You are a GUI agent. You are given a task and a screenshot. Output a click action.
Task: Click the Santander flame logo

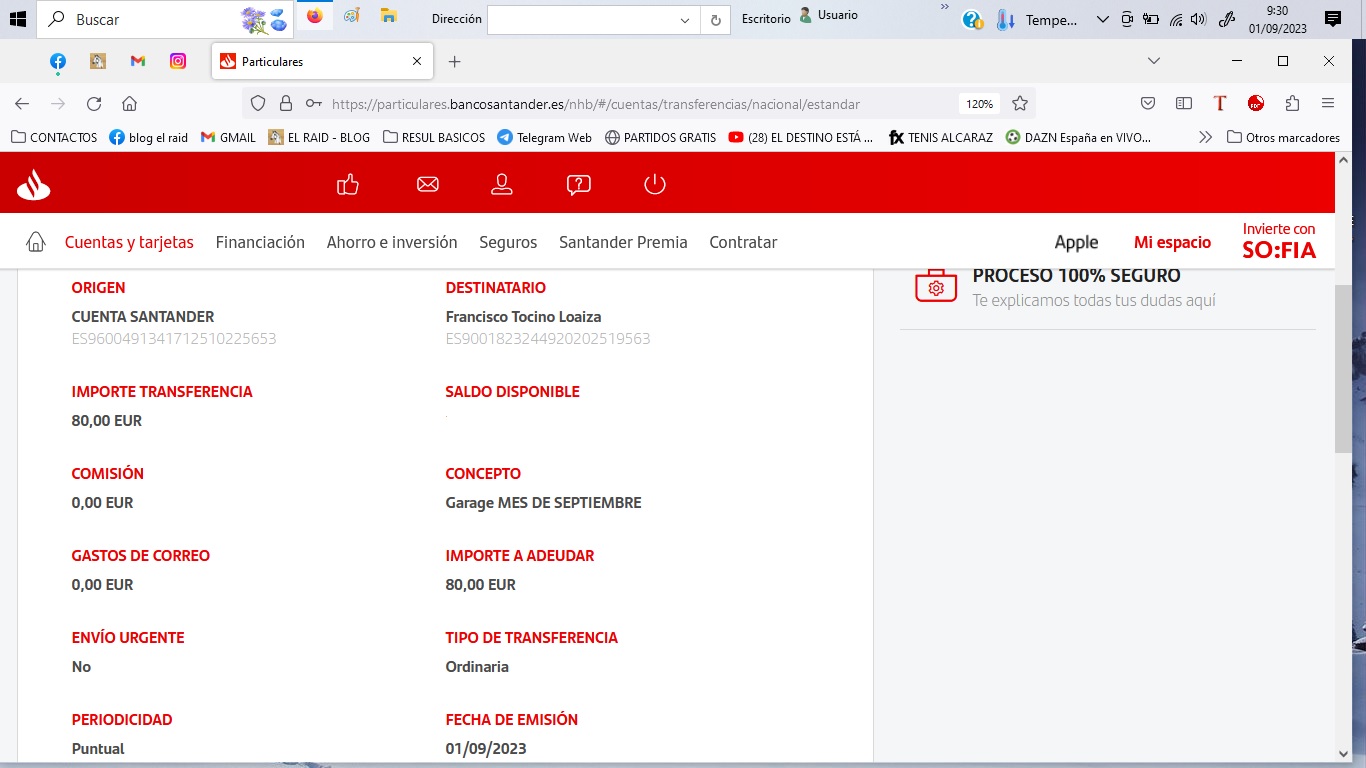click(33, 184)
